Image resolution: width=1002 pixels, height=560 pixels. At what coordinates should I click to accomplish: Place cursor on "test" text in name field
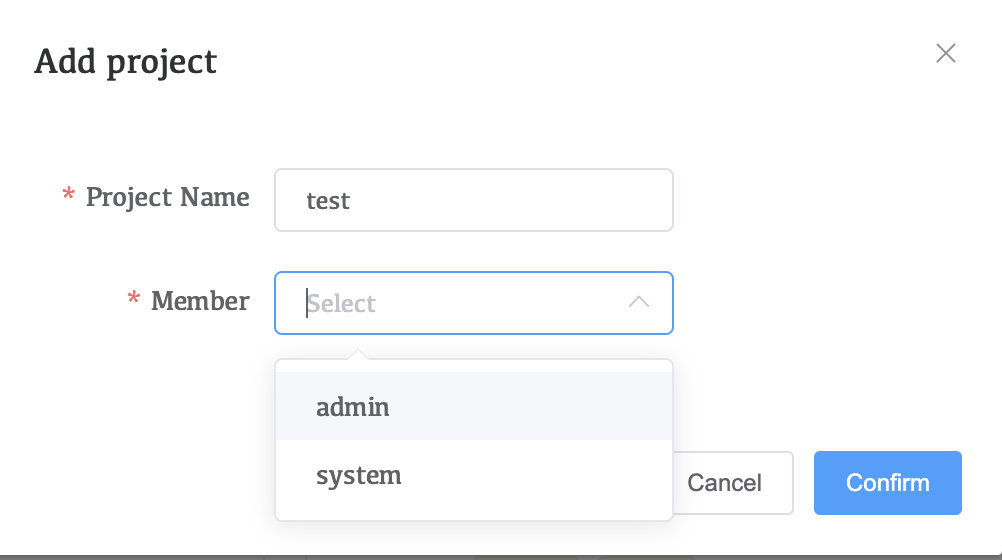click(328, 201)
